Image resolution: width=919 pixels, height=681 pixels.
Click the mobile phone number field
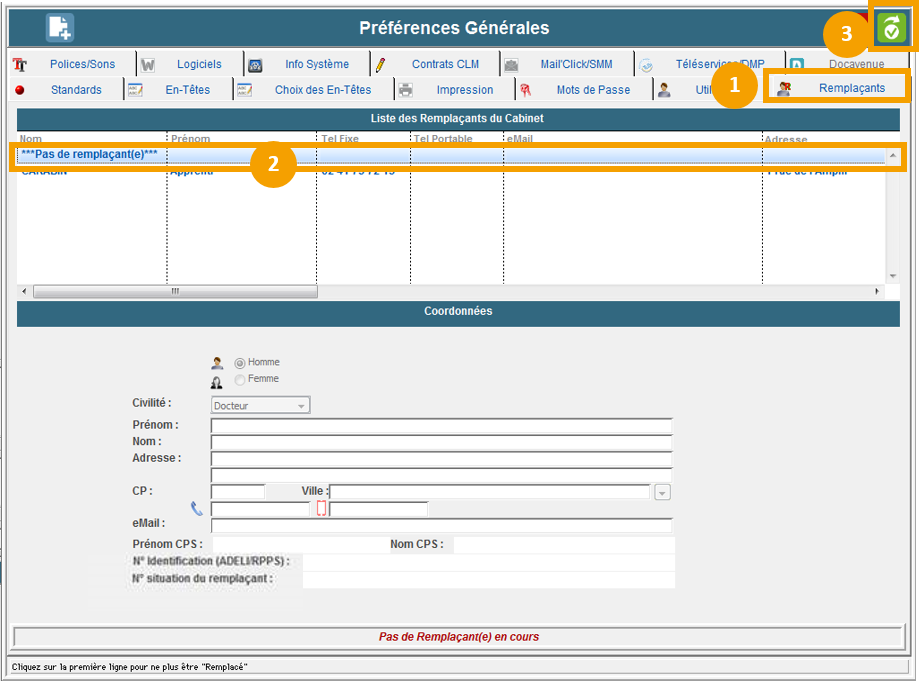(379, 509)
